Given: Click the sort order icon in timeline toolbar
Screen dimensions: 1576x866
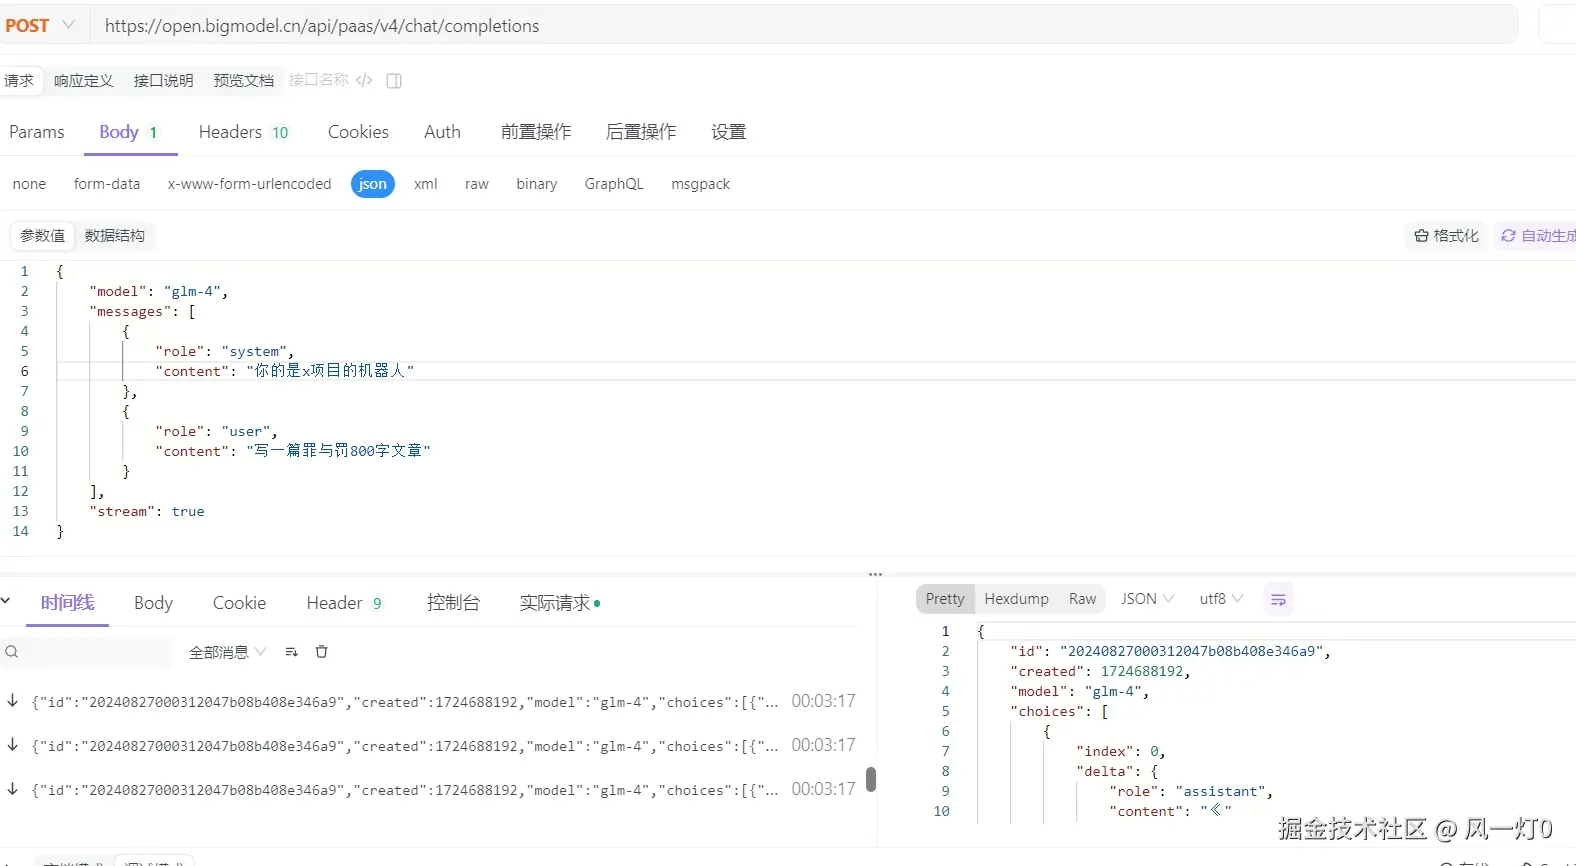Looking at the screenshot, I should [292, 652].
